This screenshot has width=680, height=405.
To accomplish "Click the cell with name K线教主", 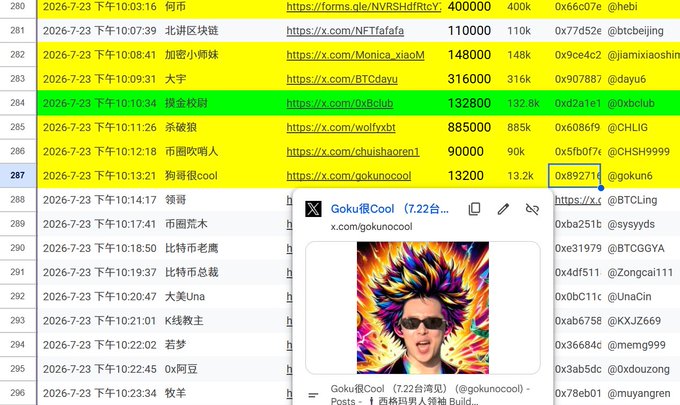I will coord(184,321).
